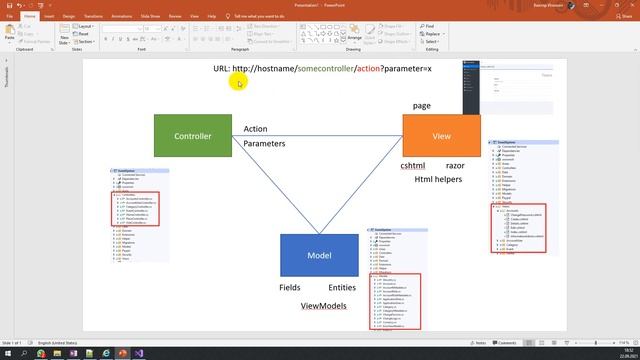Image resolution: width=640 pixels, height=360 pixels.
Task: Click the Tell me what you want to do box
Action: click(256, 16)
